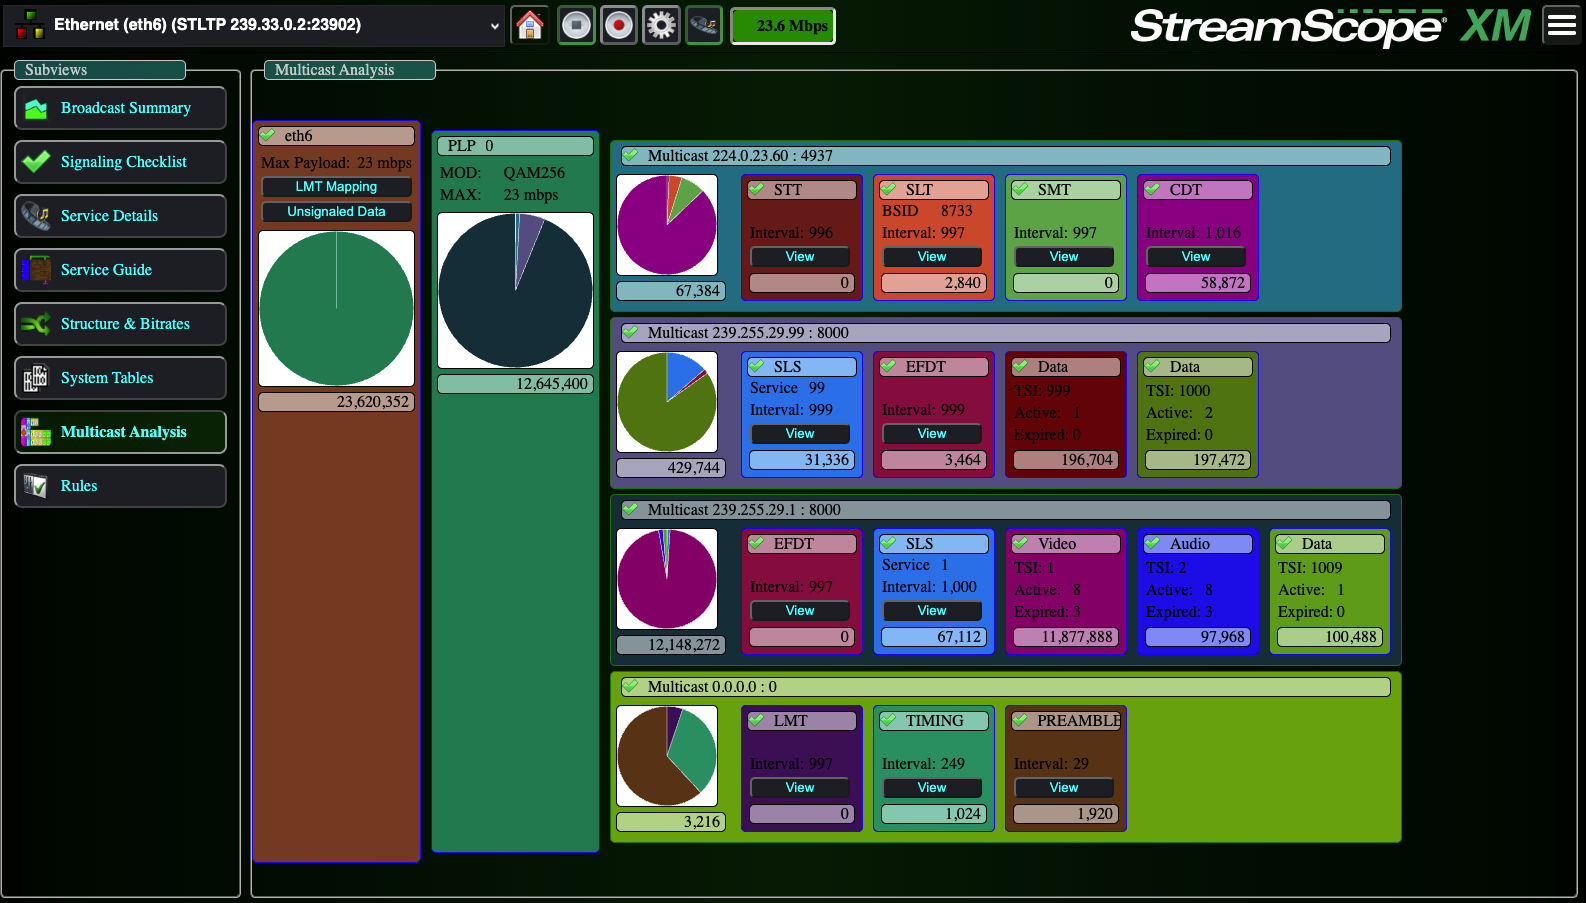The width and height of the screenshot is (1586, 903).
Task: Click the pie chart for Multicast 0.0.0.0
Action: click(667, 756)
